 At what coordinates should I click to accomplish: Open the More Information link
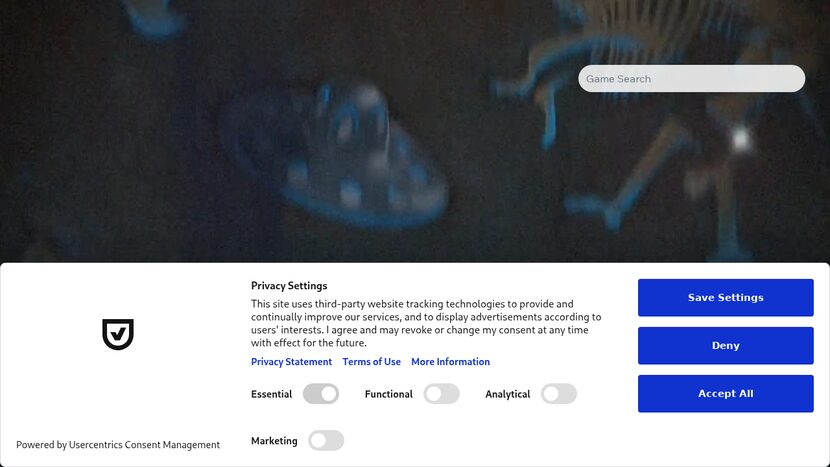(450, 362)
